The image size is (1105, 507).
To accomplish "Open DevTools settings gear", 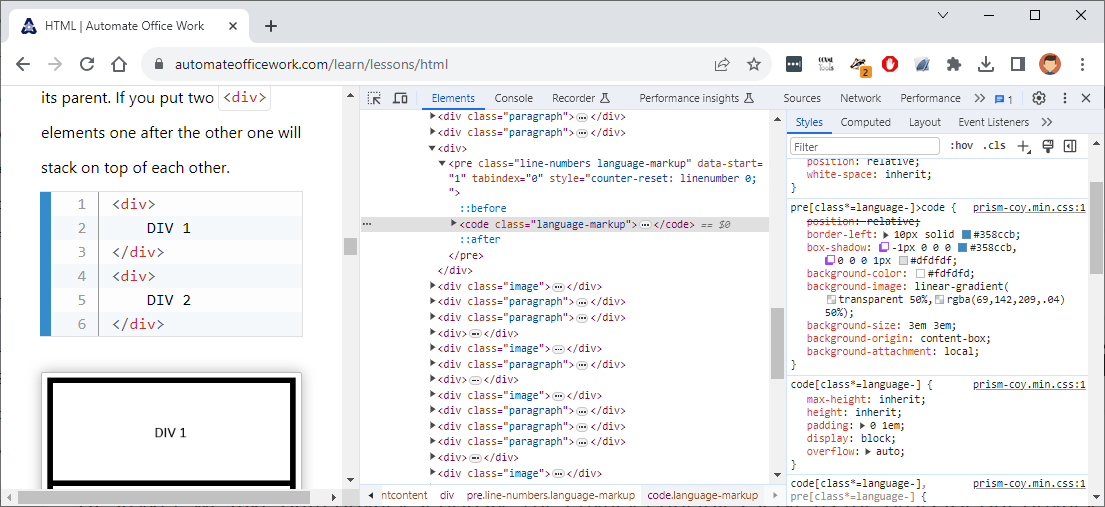I will (1039, 98).
